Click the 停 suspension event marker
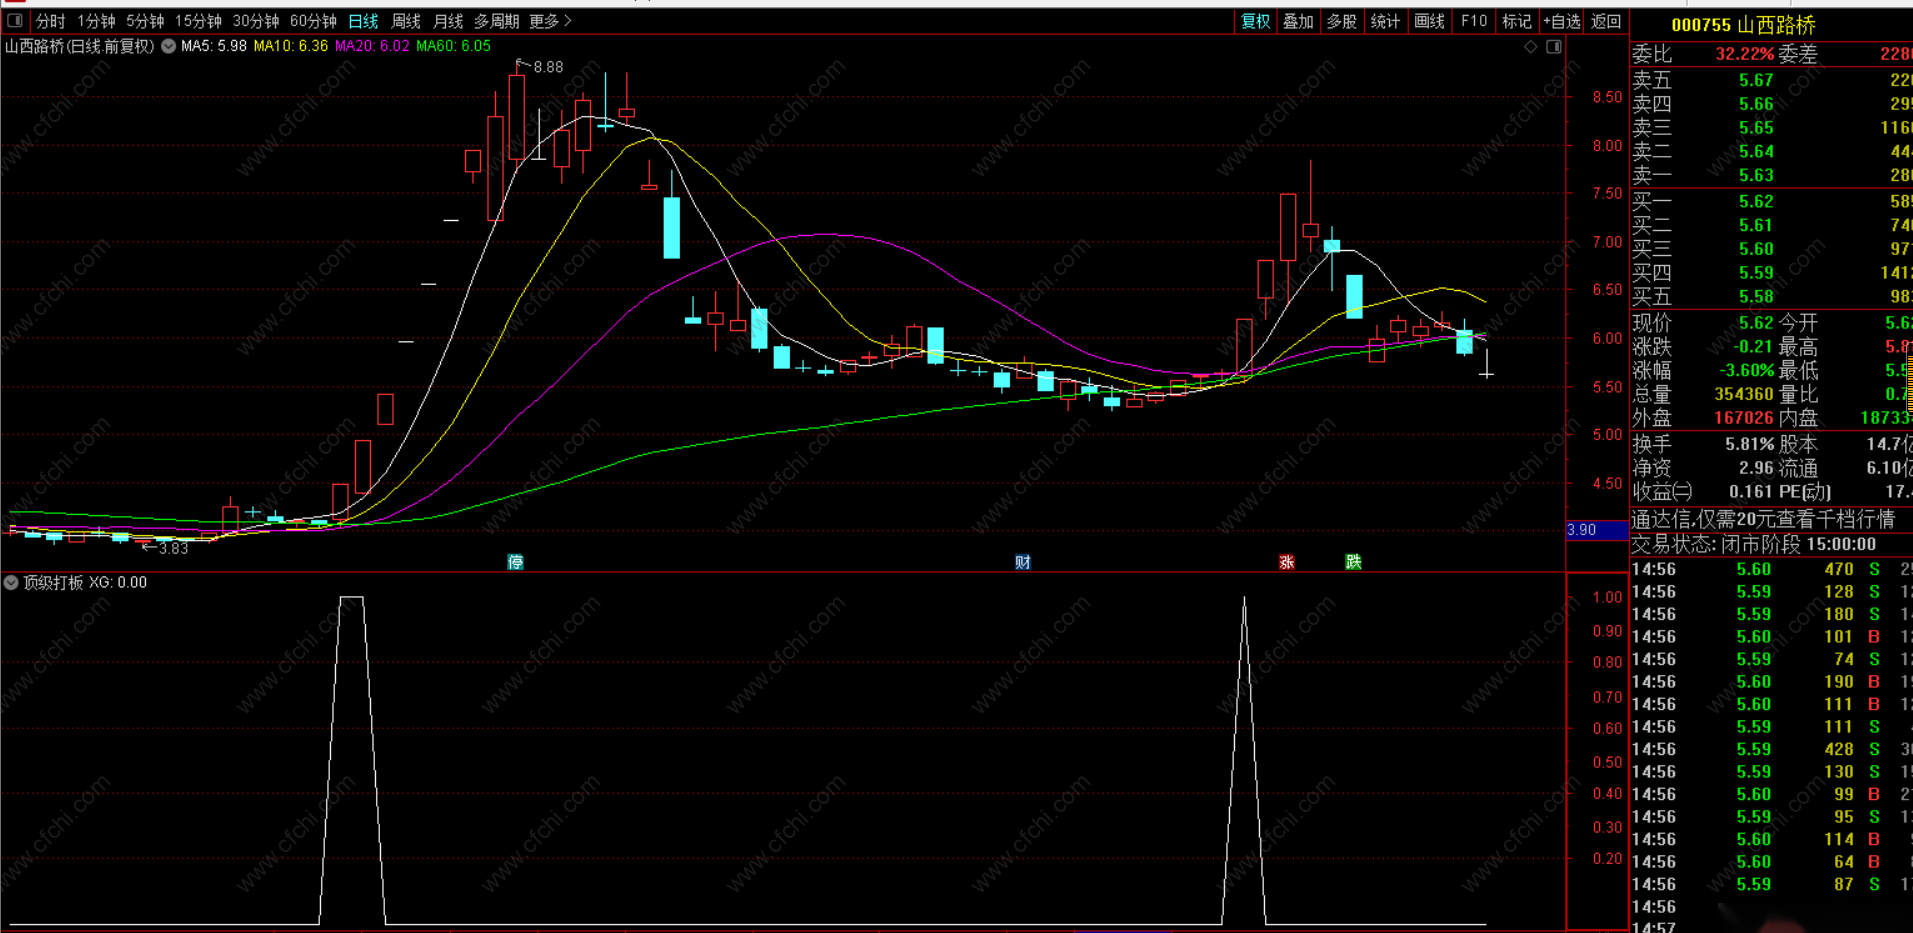 point(516,562)
